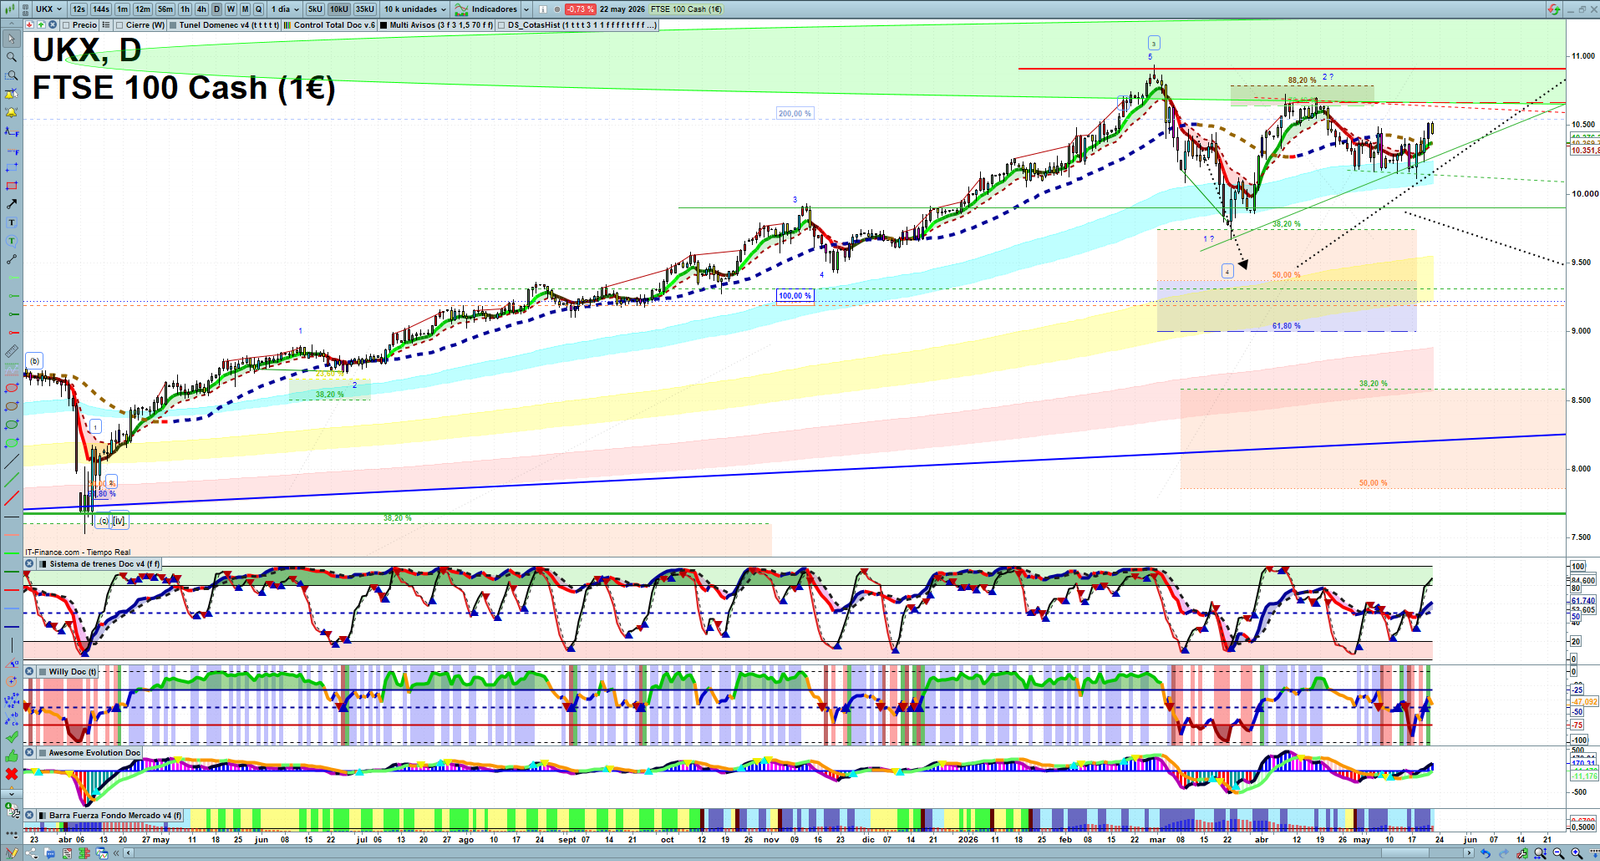Toggle the Willy Doc panel icon
This screenshot has width=1600, height=861.
tap(42, 672)
